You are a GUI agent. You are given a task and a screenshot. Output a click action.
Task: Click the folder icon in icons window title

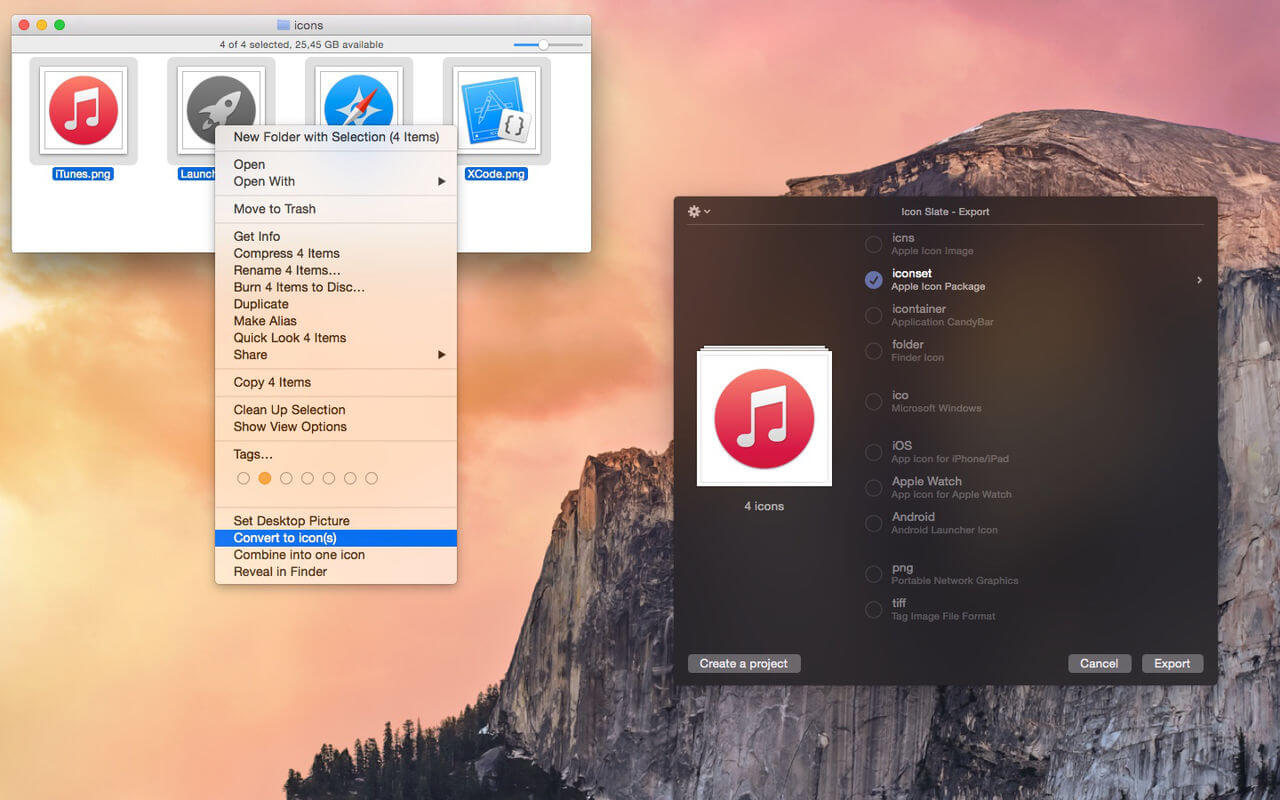[283, 25]
